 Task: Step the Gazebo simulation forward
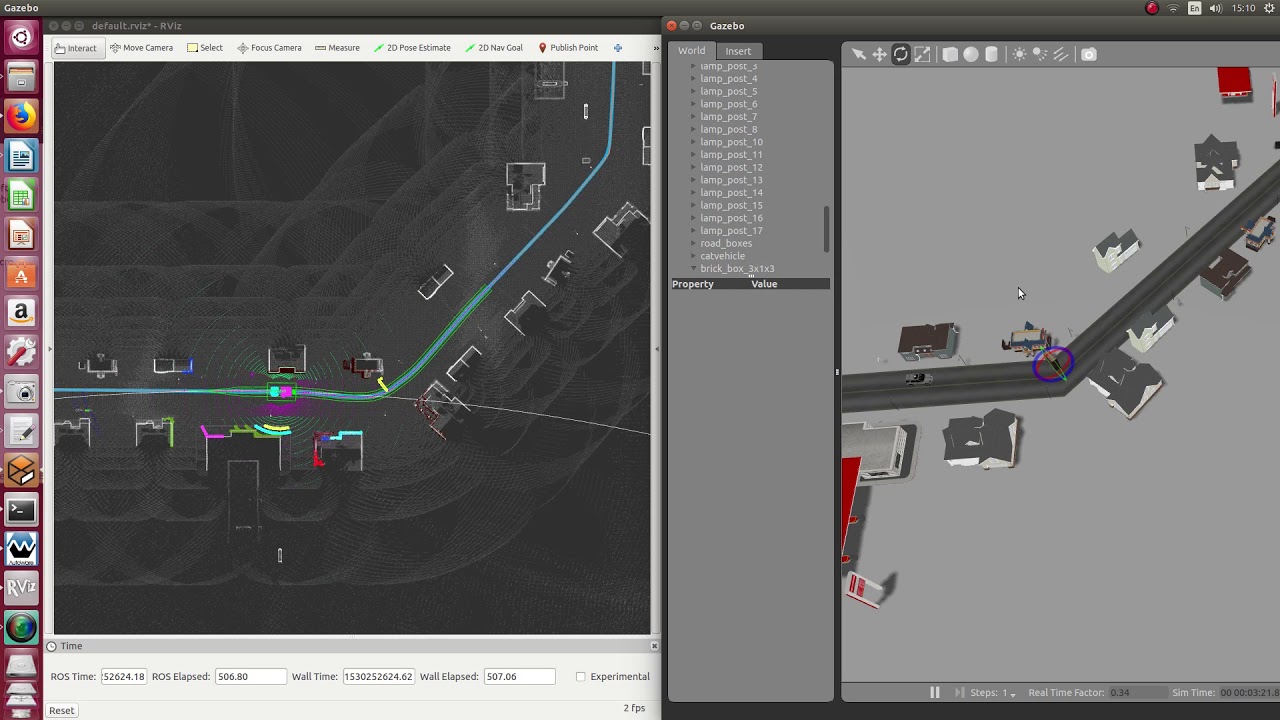pyautogui.click(x=959, y=692)
